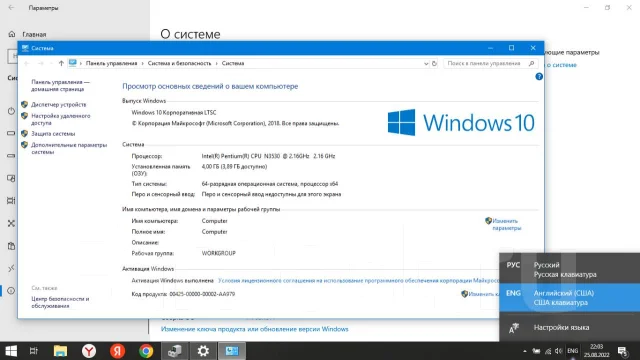Image resolution: width=640 pixels, height=360 pixels.
Task: Maximize the System window
Action: 511,48
